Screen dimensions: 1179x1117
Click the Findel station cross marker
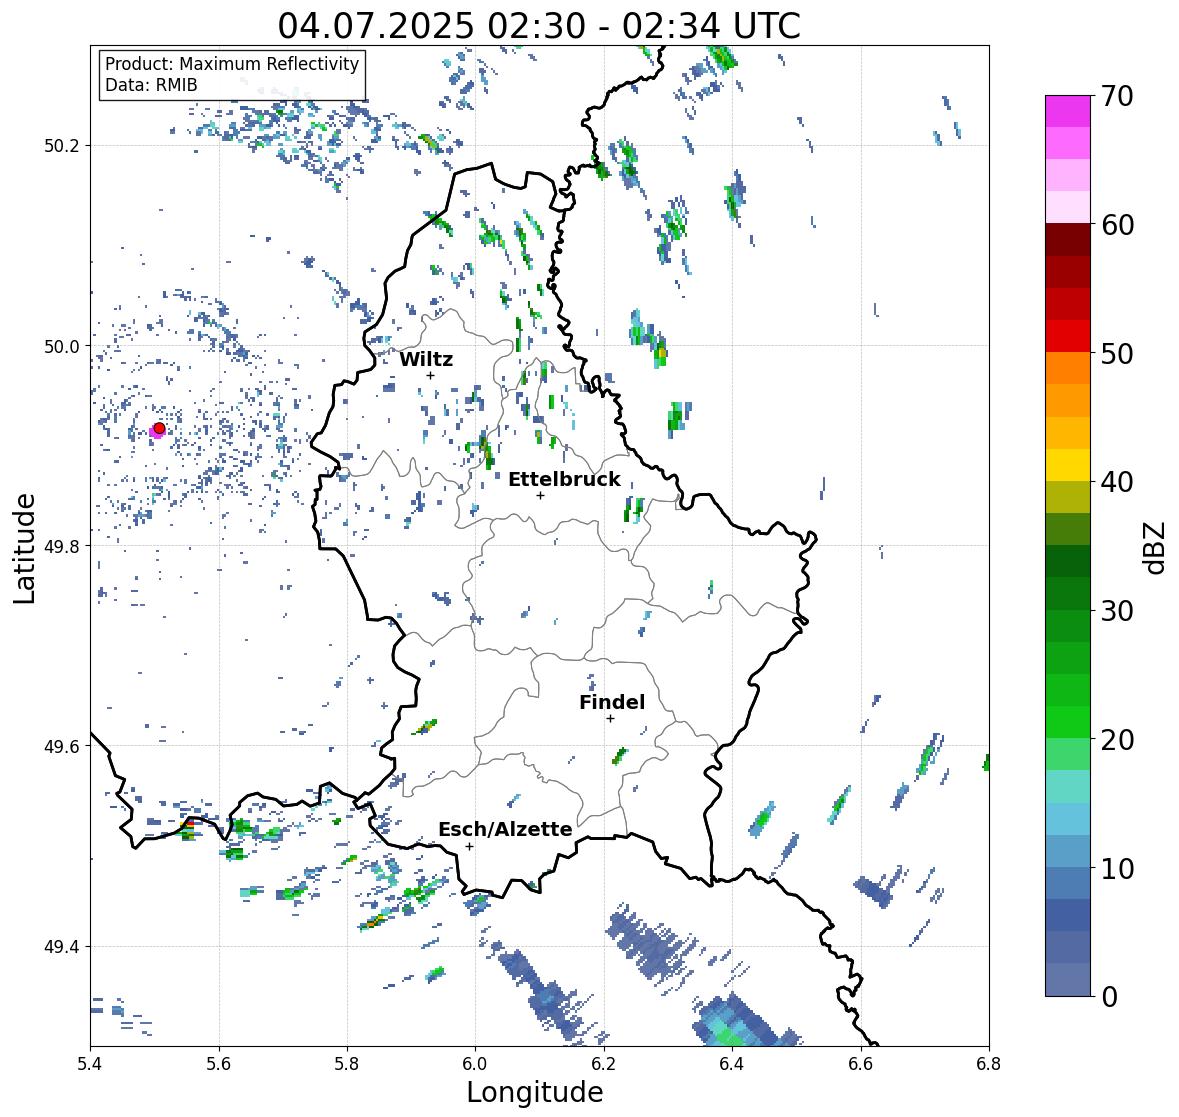click(x=610, y=719)
